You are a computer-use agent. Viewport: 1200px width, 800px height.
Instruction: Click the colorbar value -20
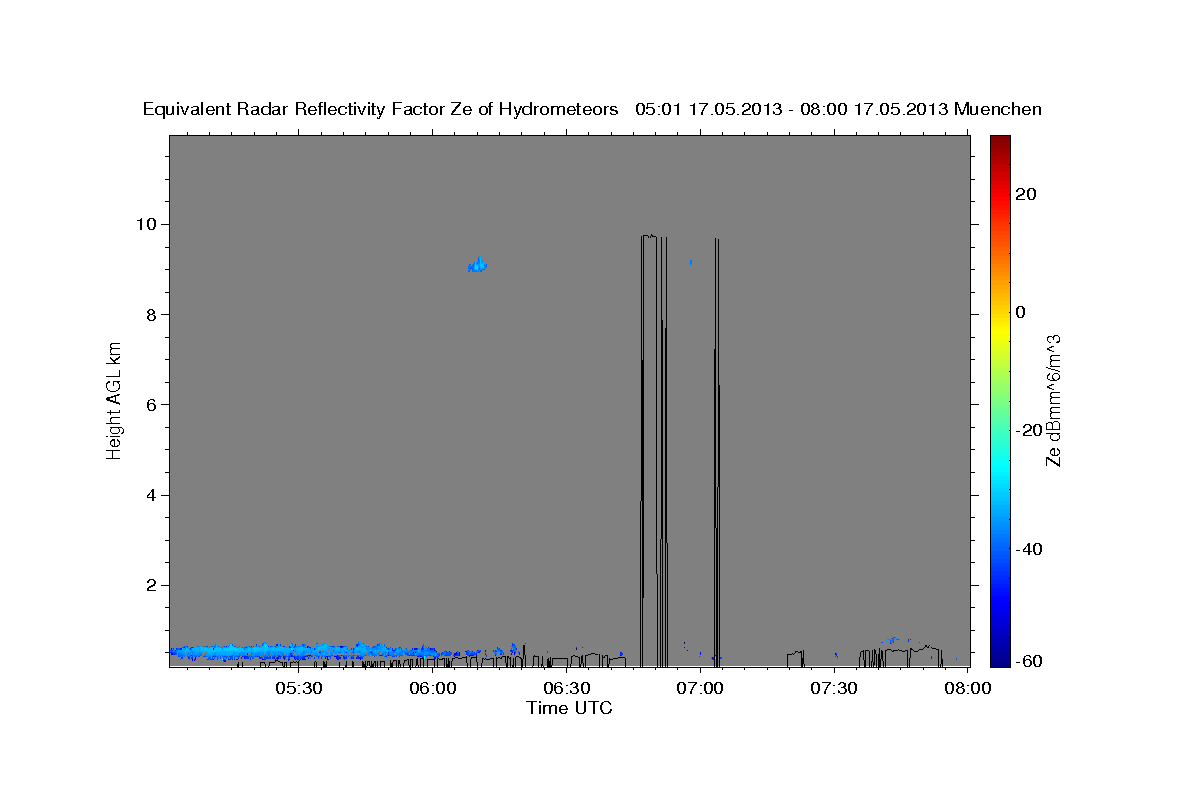click(1028, 430)
